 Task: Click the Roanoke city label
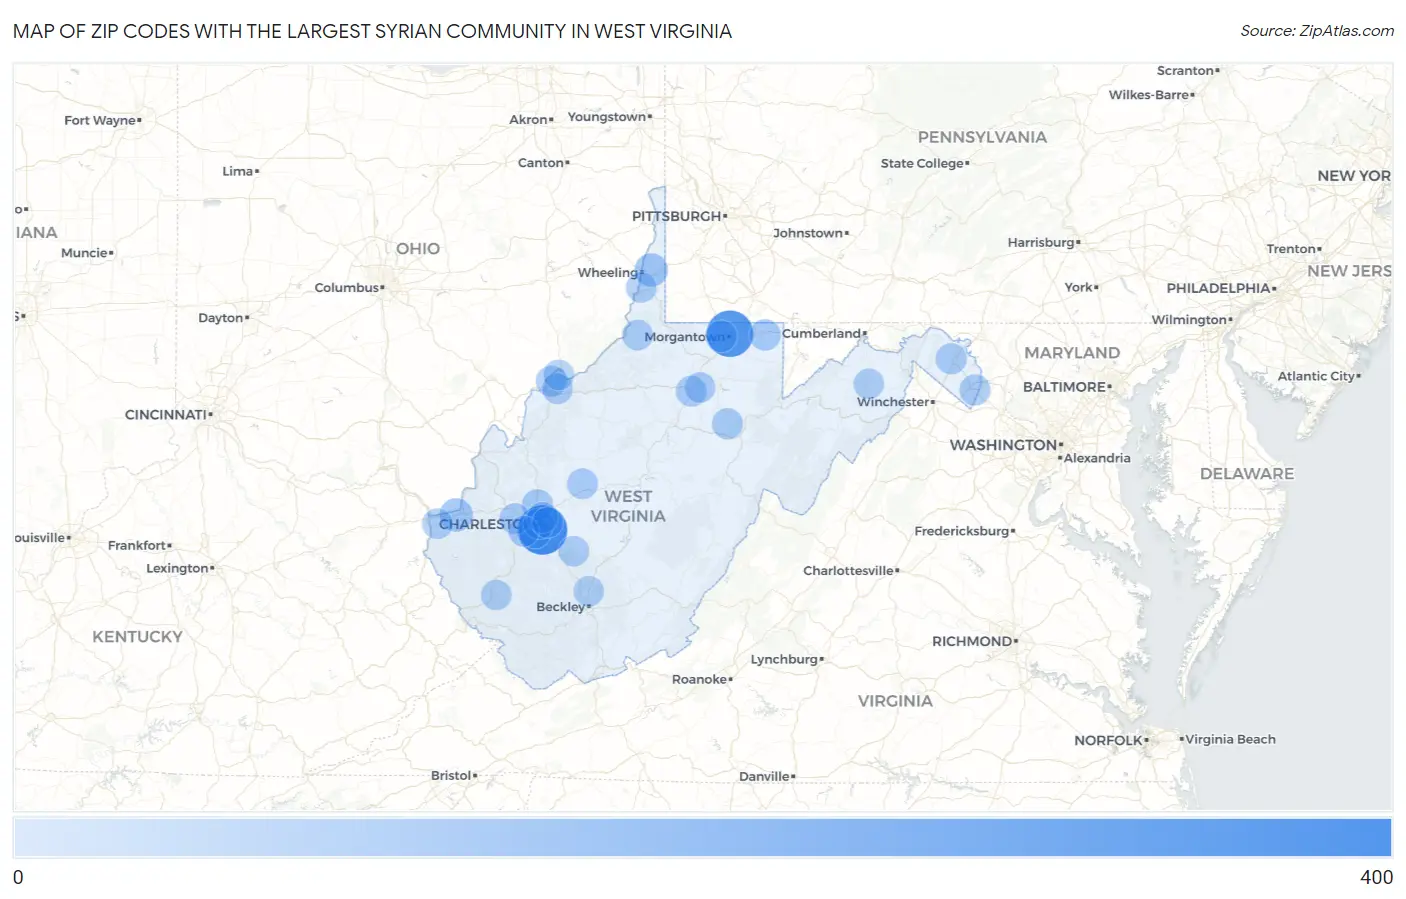tap(699, 679)
